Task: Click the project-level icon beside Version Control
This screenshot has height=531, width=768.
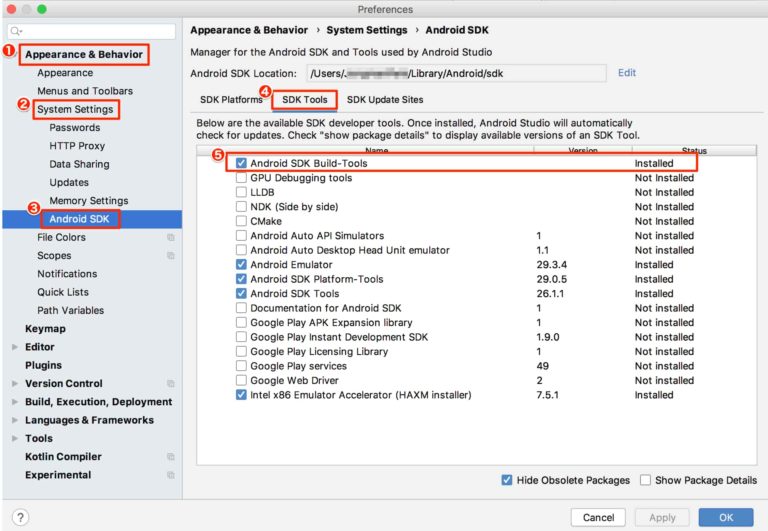Action: [x=170, y=384]
